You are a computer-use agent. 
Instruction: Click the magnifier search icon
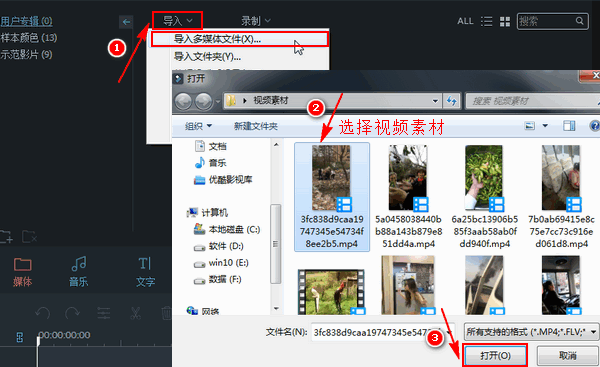pyautogui.click(x=580, y=21)
